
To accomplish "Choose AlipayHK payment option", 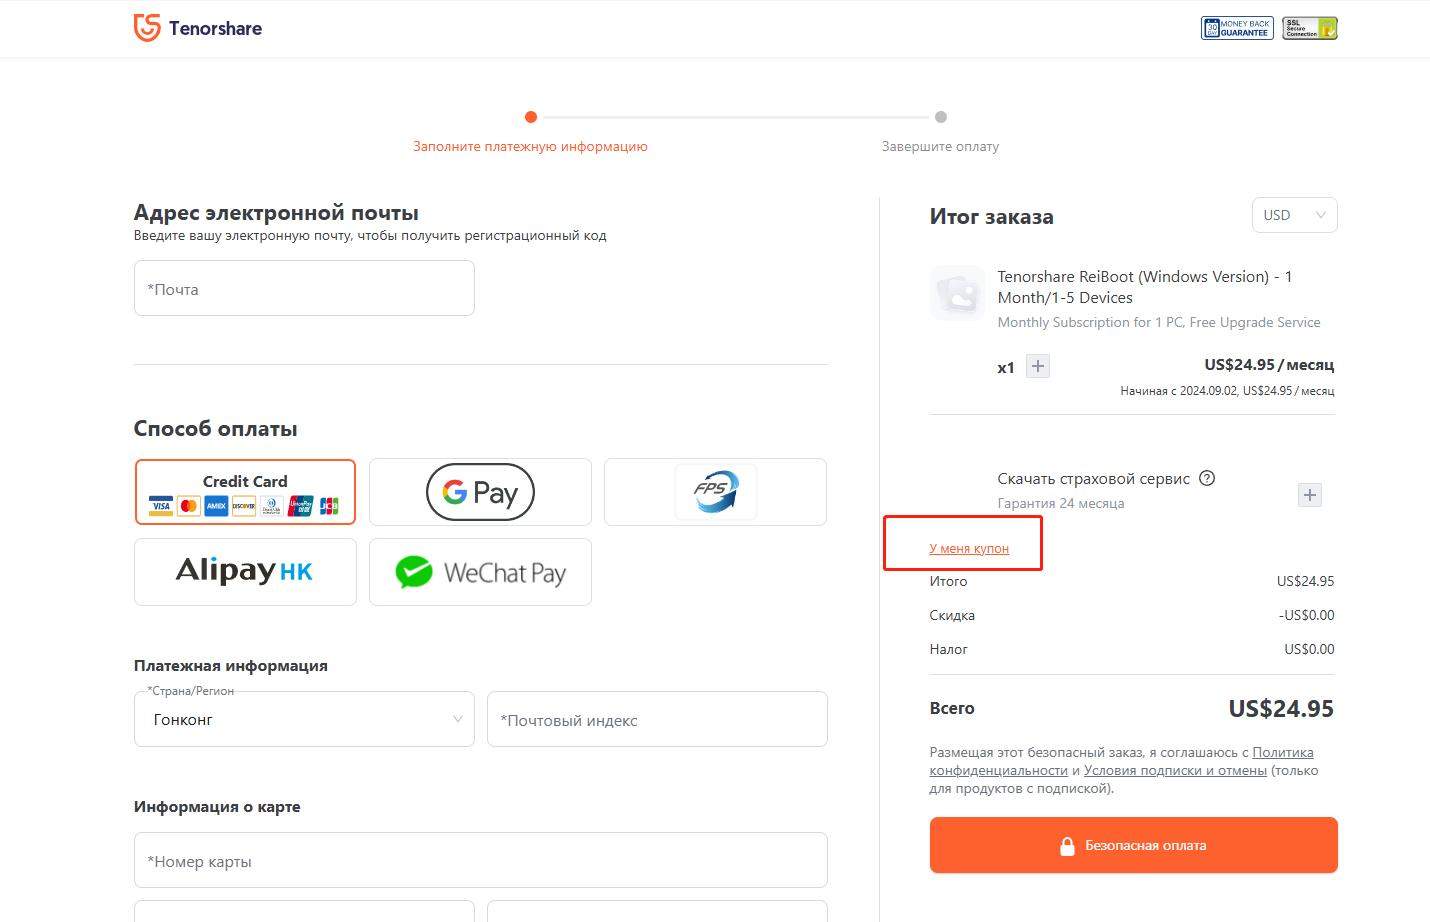I will (x=245, y=572).
